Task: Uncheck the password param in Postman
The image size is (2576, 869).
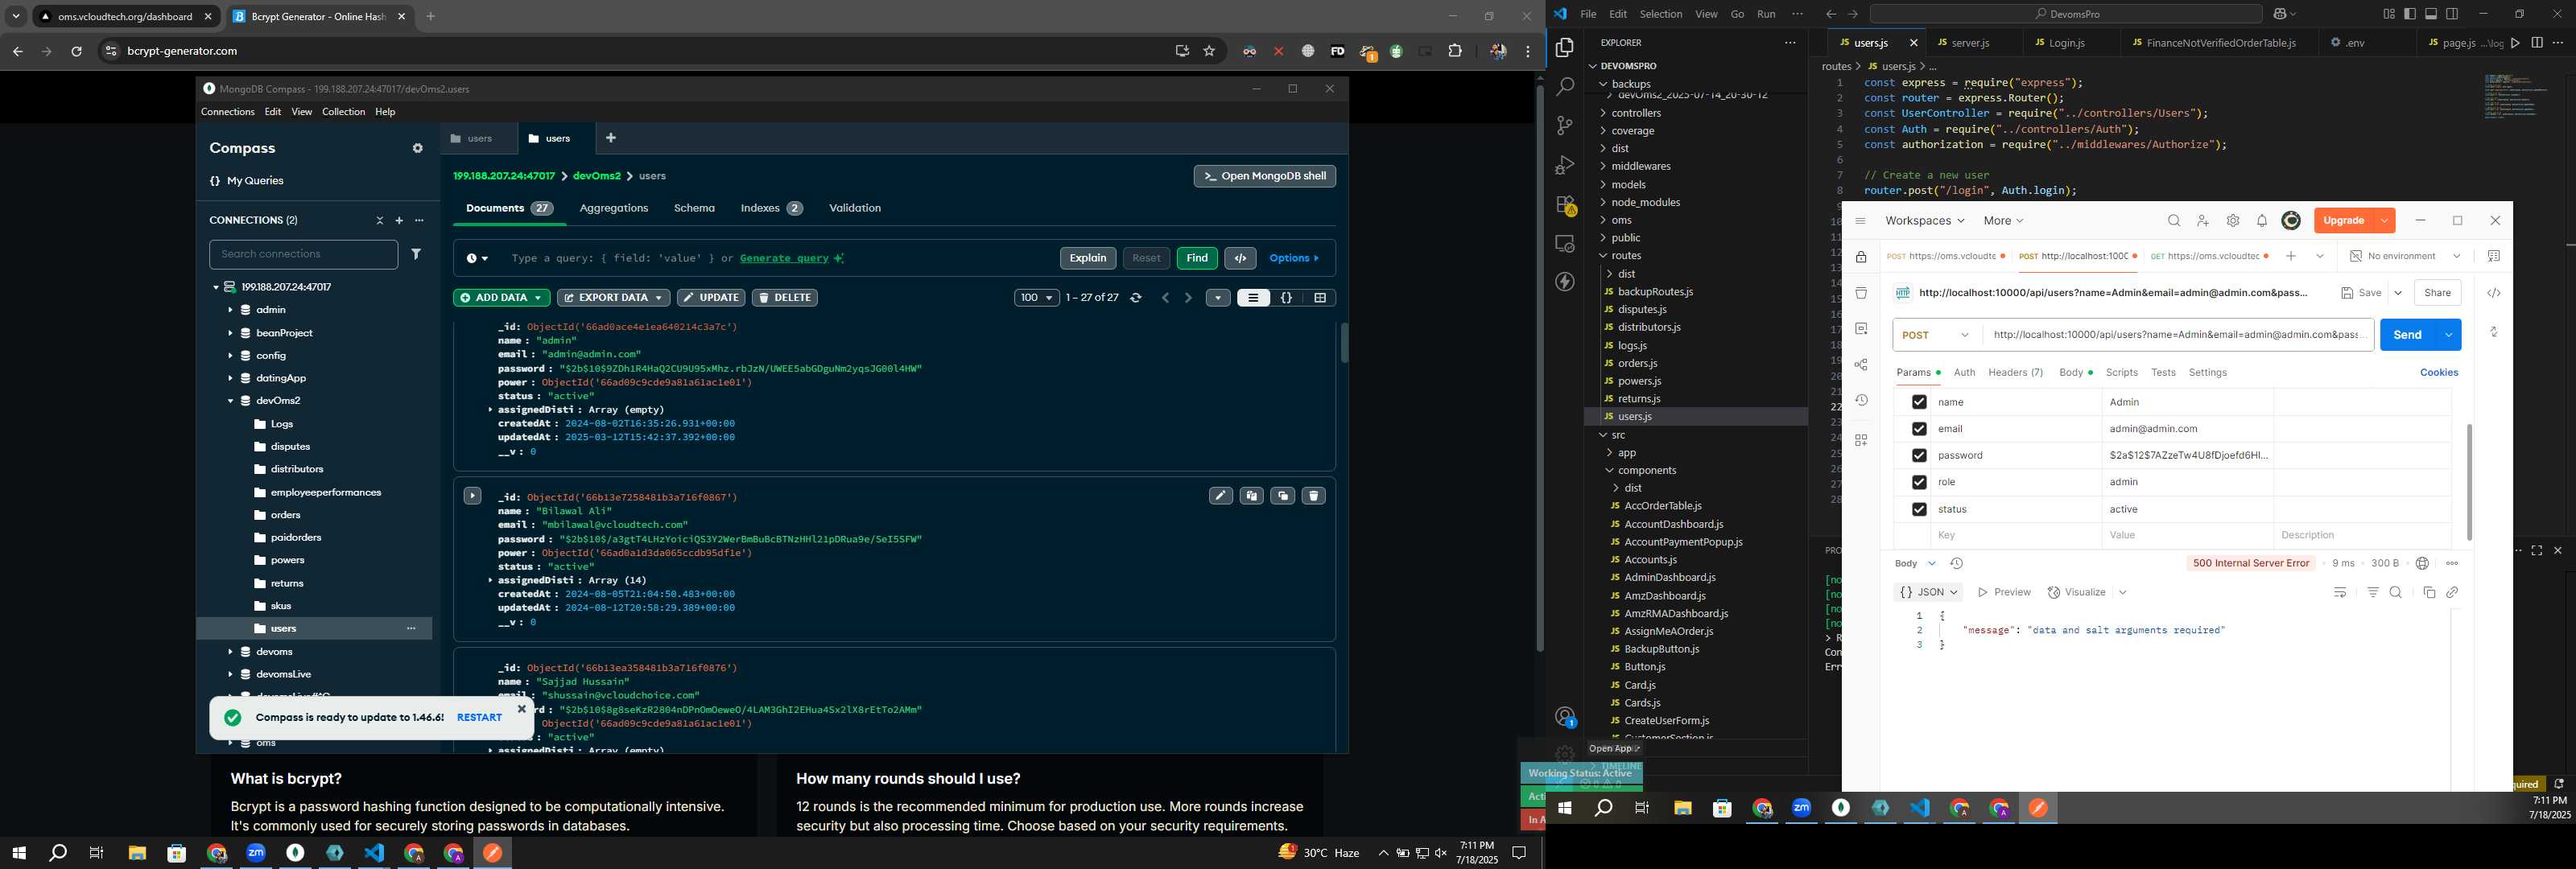Action: pos(1918,456)
